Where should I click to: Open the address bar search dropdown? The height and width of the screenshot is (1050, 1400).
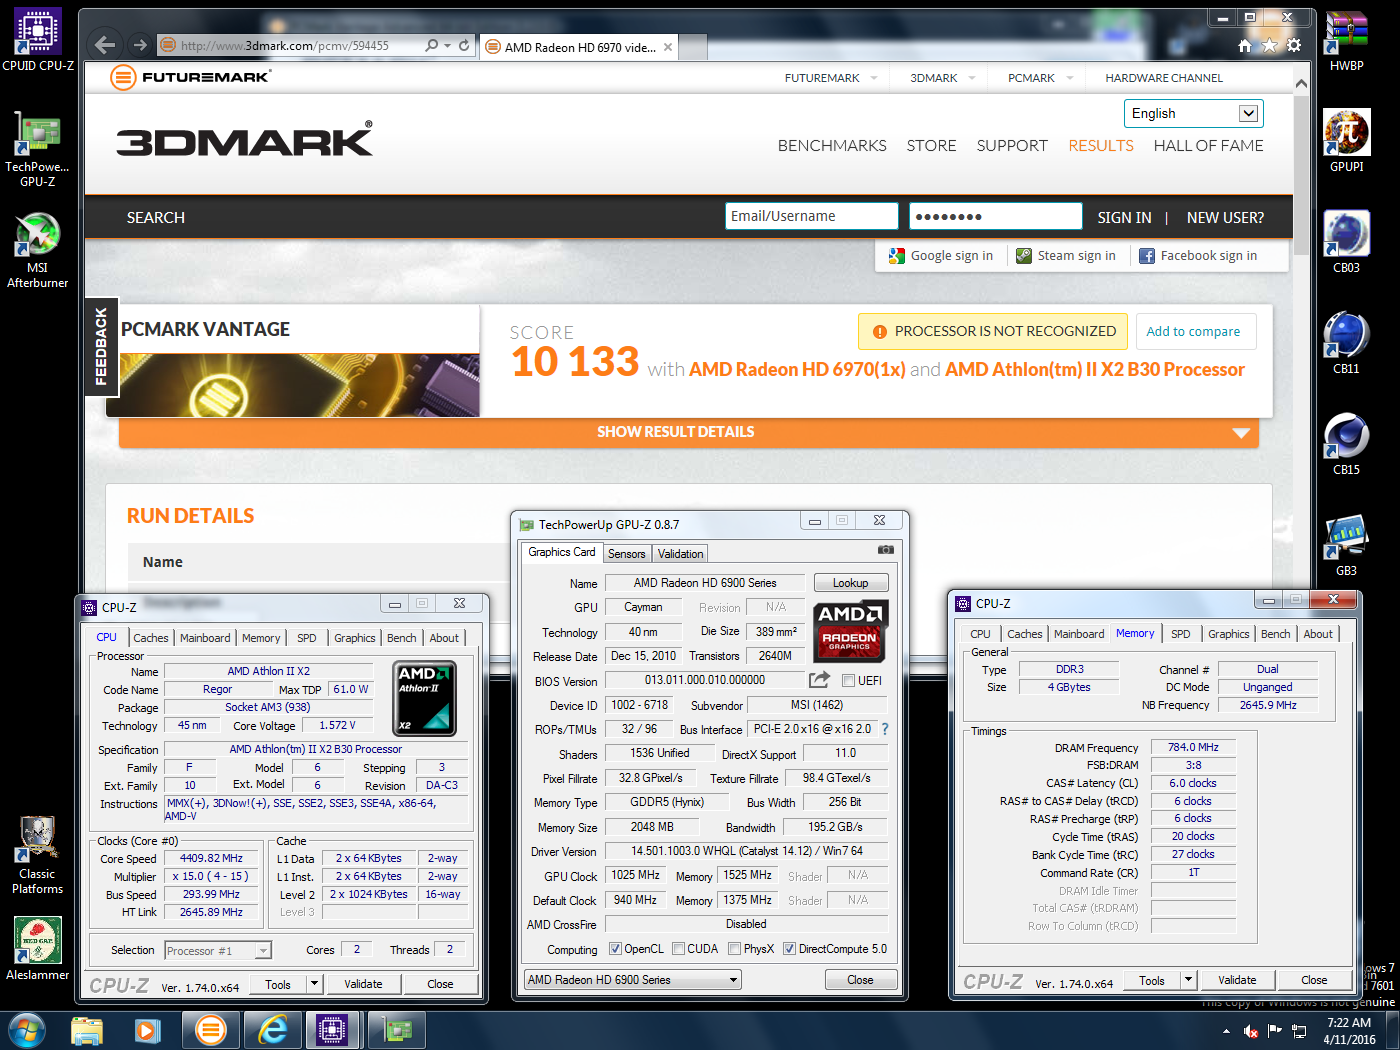tap(447, 45)
